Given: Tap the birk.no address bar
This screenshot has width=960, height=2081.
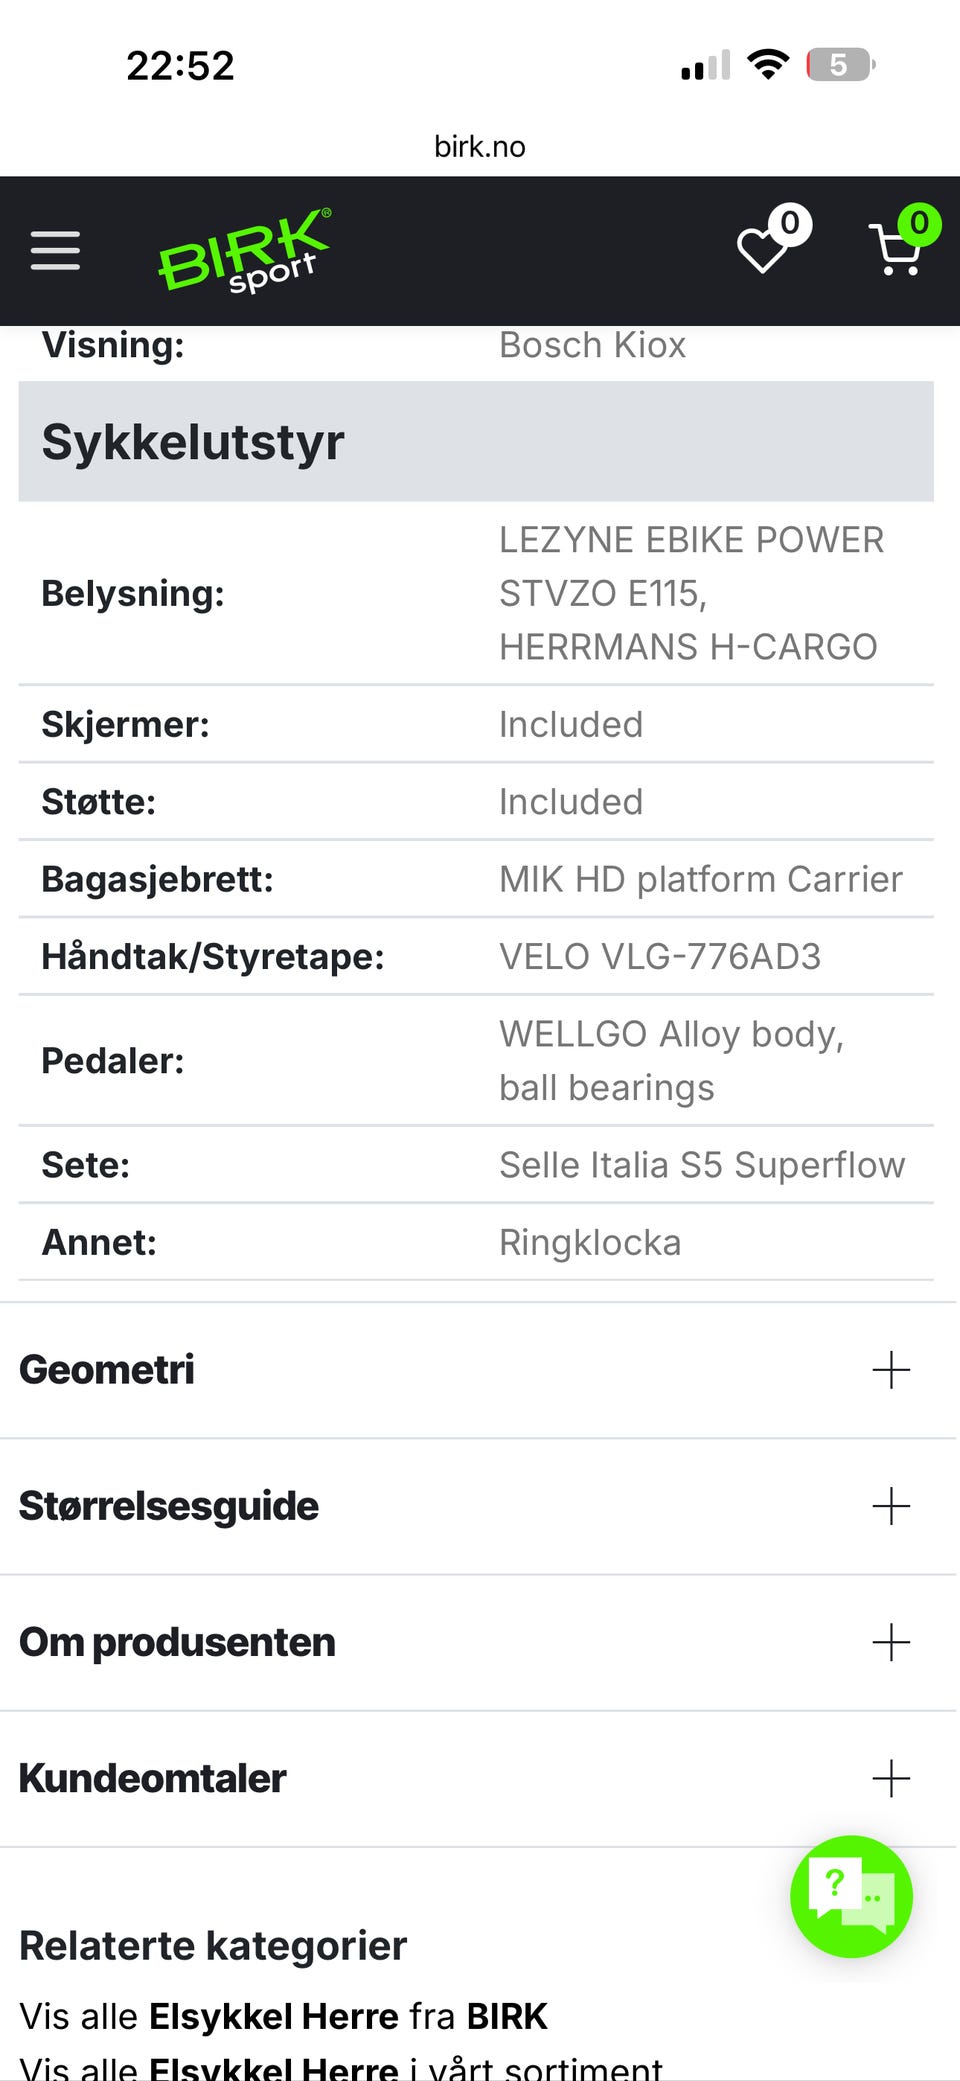Looking at the screenshot, I should pyautogui.click(x=480, y=146).
